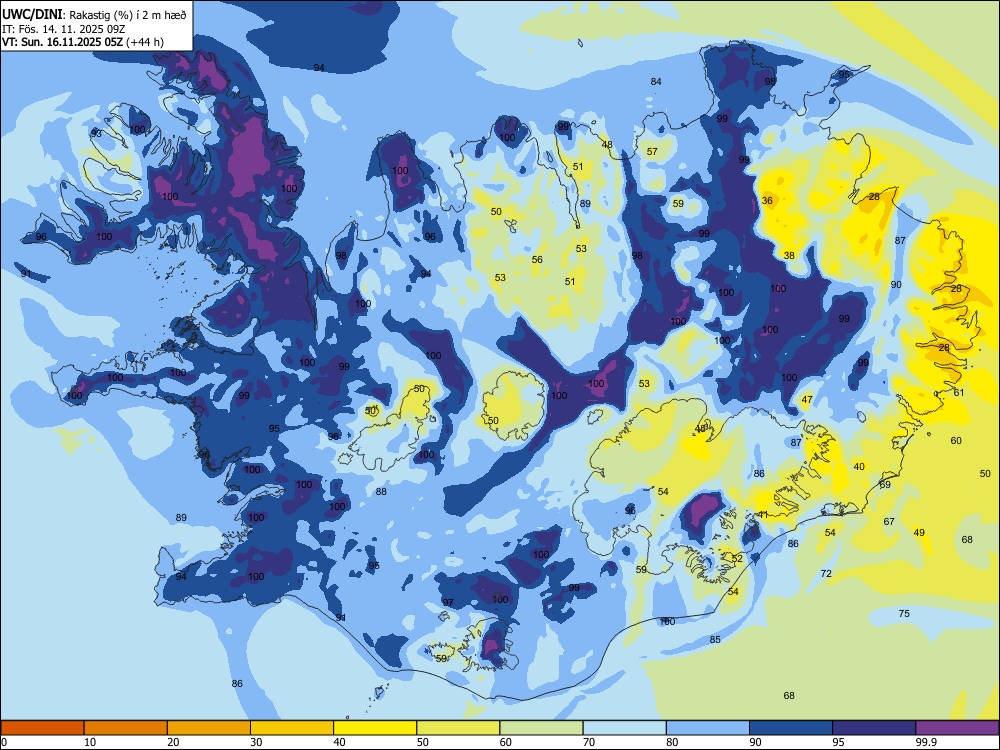
Task: Click the humidity value '41' on the map
Action: pos(763,515)
